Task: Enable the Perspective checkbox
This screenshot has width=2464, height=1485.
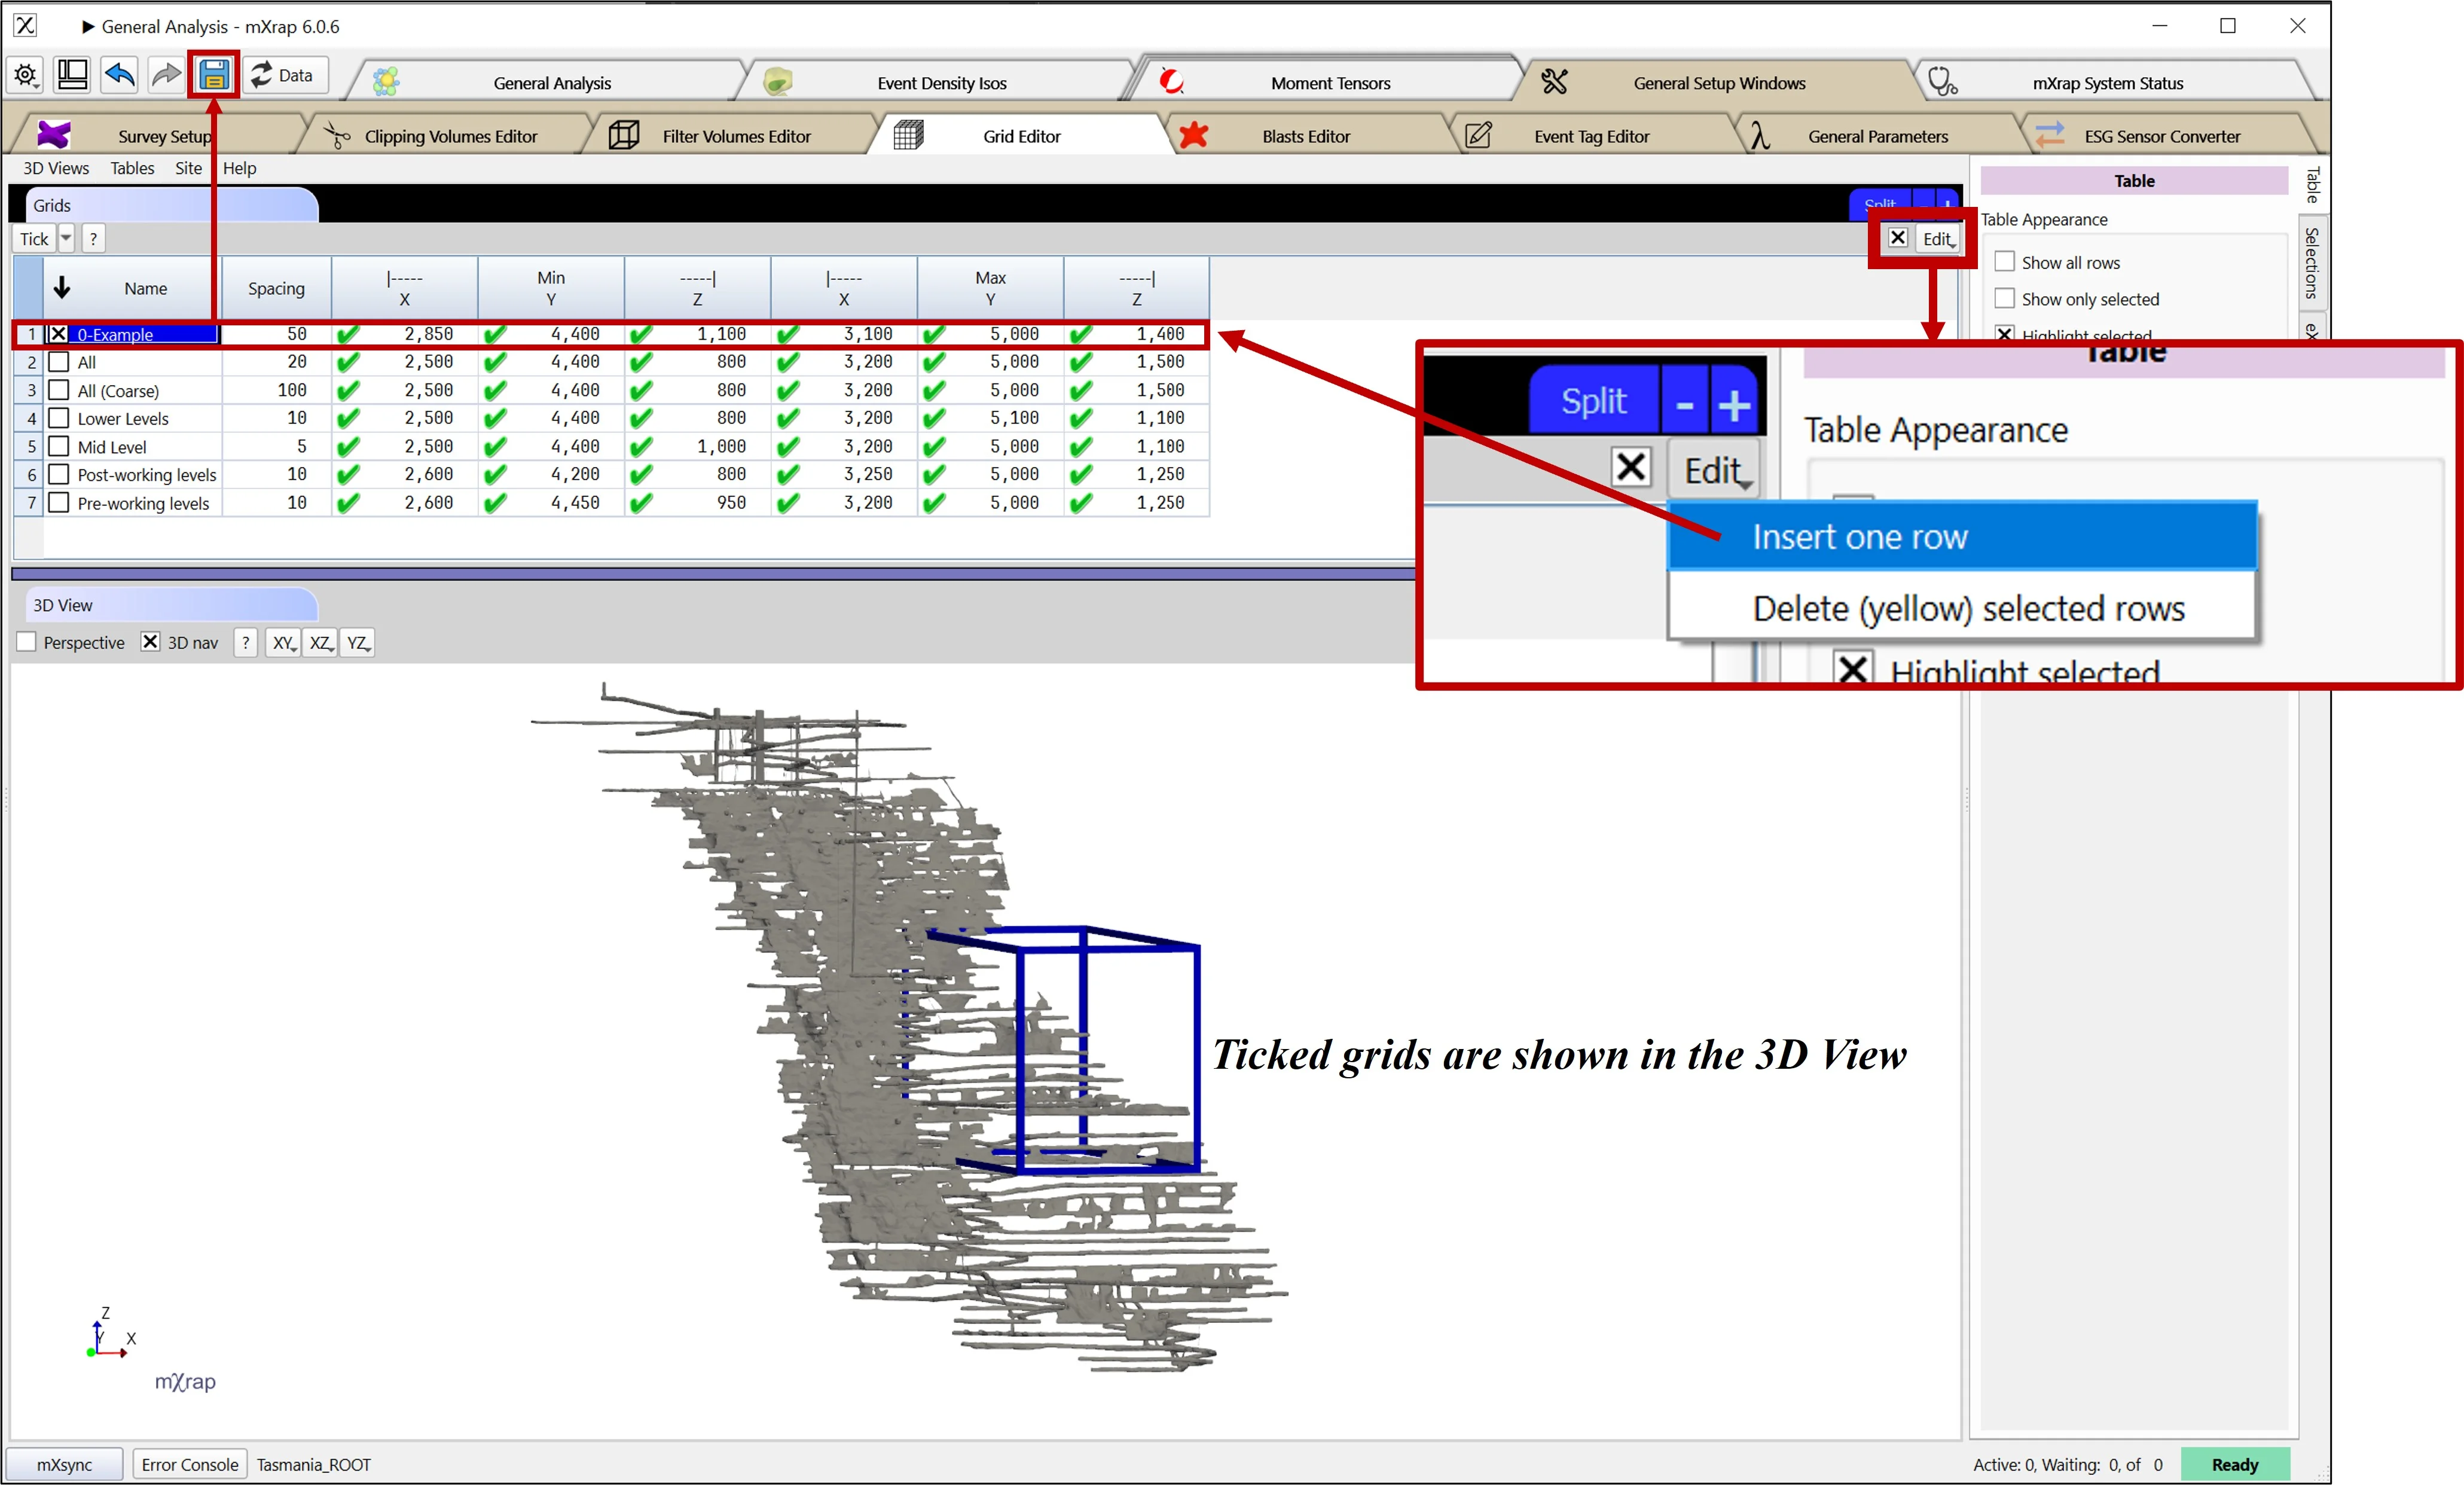Action: pos(27,642)
